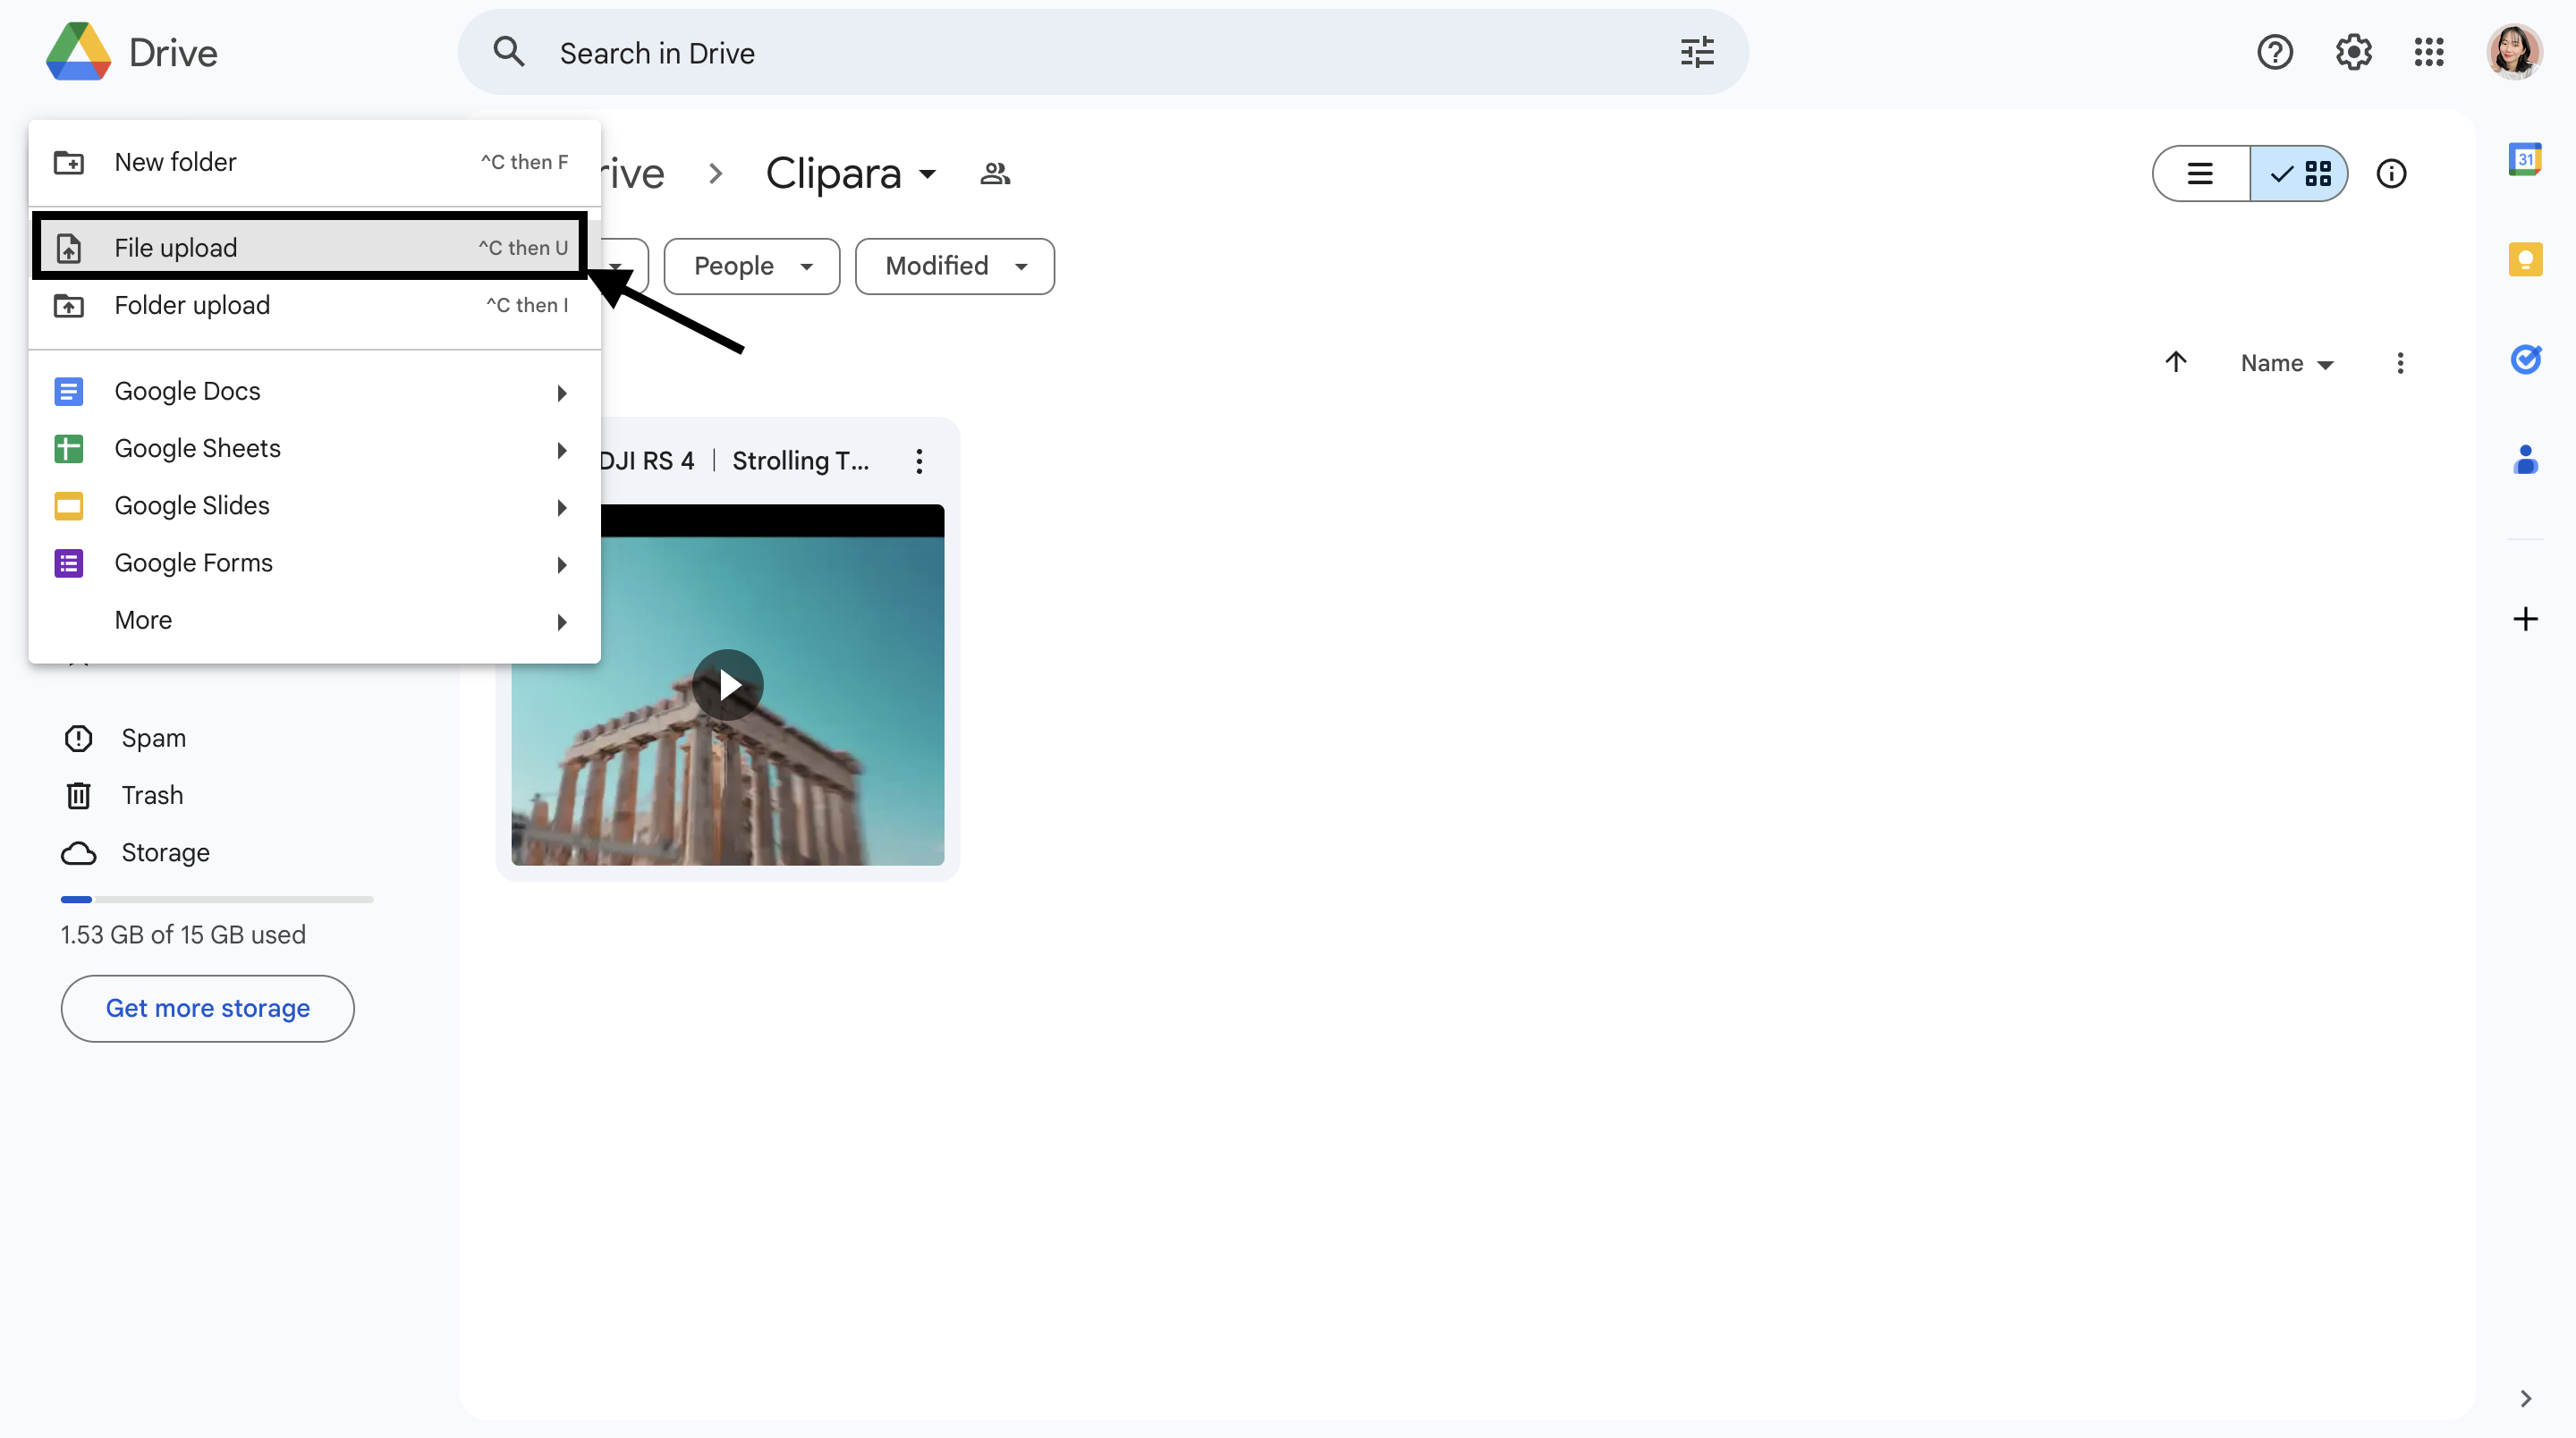Image resolution: width=2576 pixels, height=1438 pixels.
Task: Click Get more storage button
Action: (x=207, y=1008)
